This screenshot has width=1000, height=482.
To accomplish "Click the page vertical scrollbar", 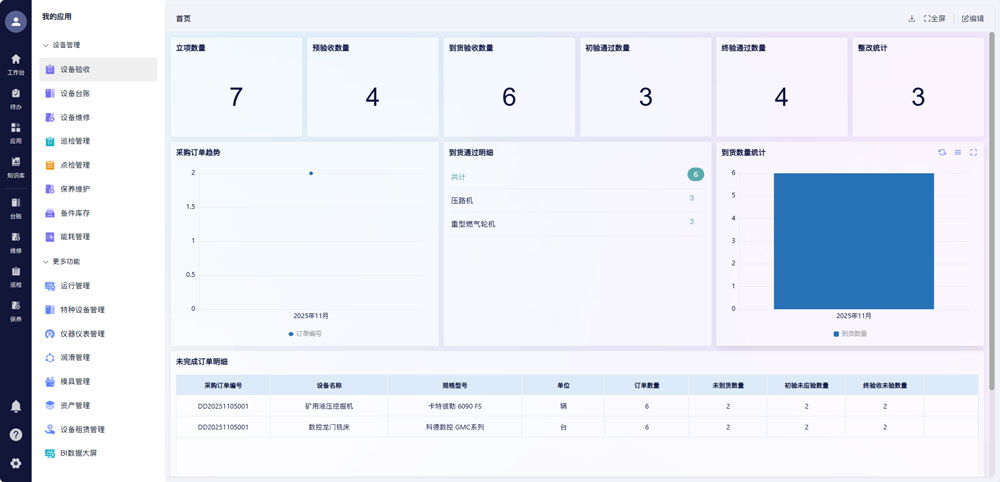I will click(x=991, y=200).
